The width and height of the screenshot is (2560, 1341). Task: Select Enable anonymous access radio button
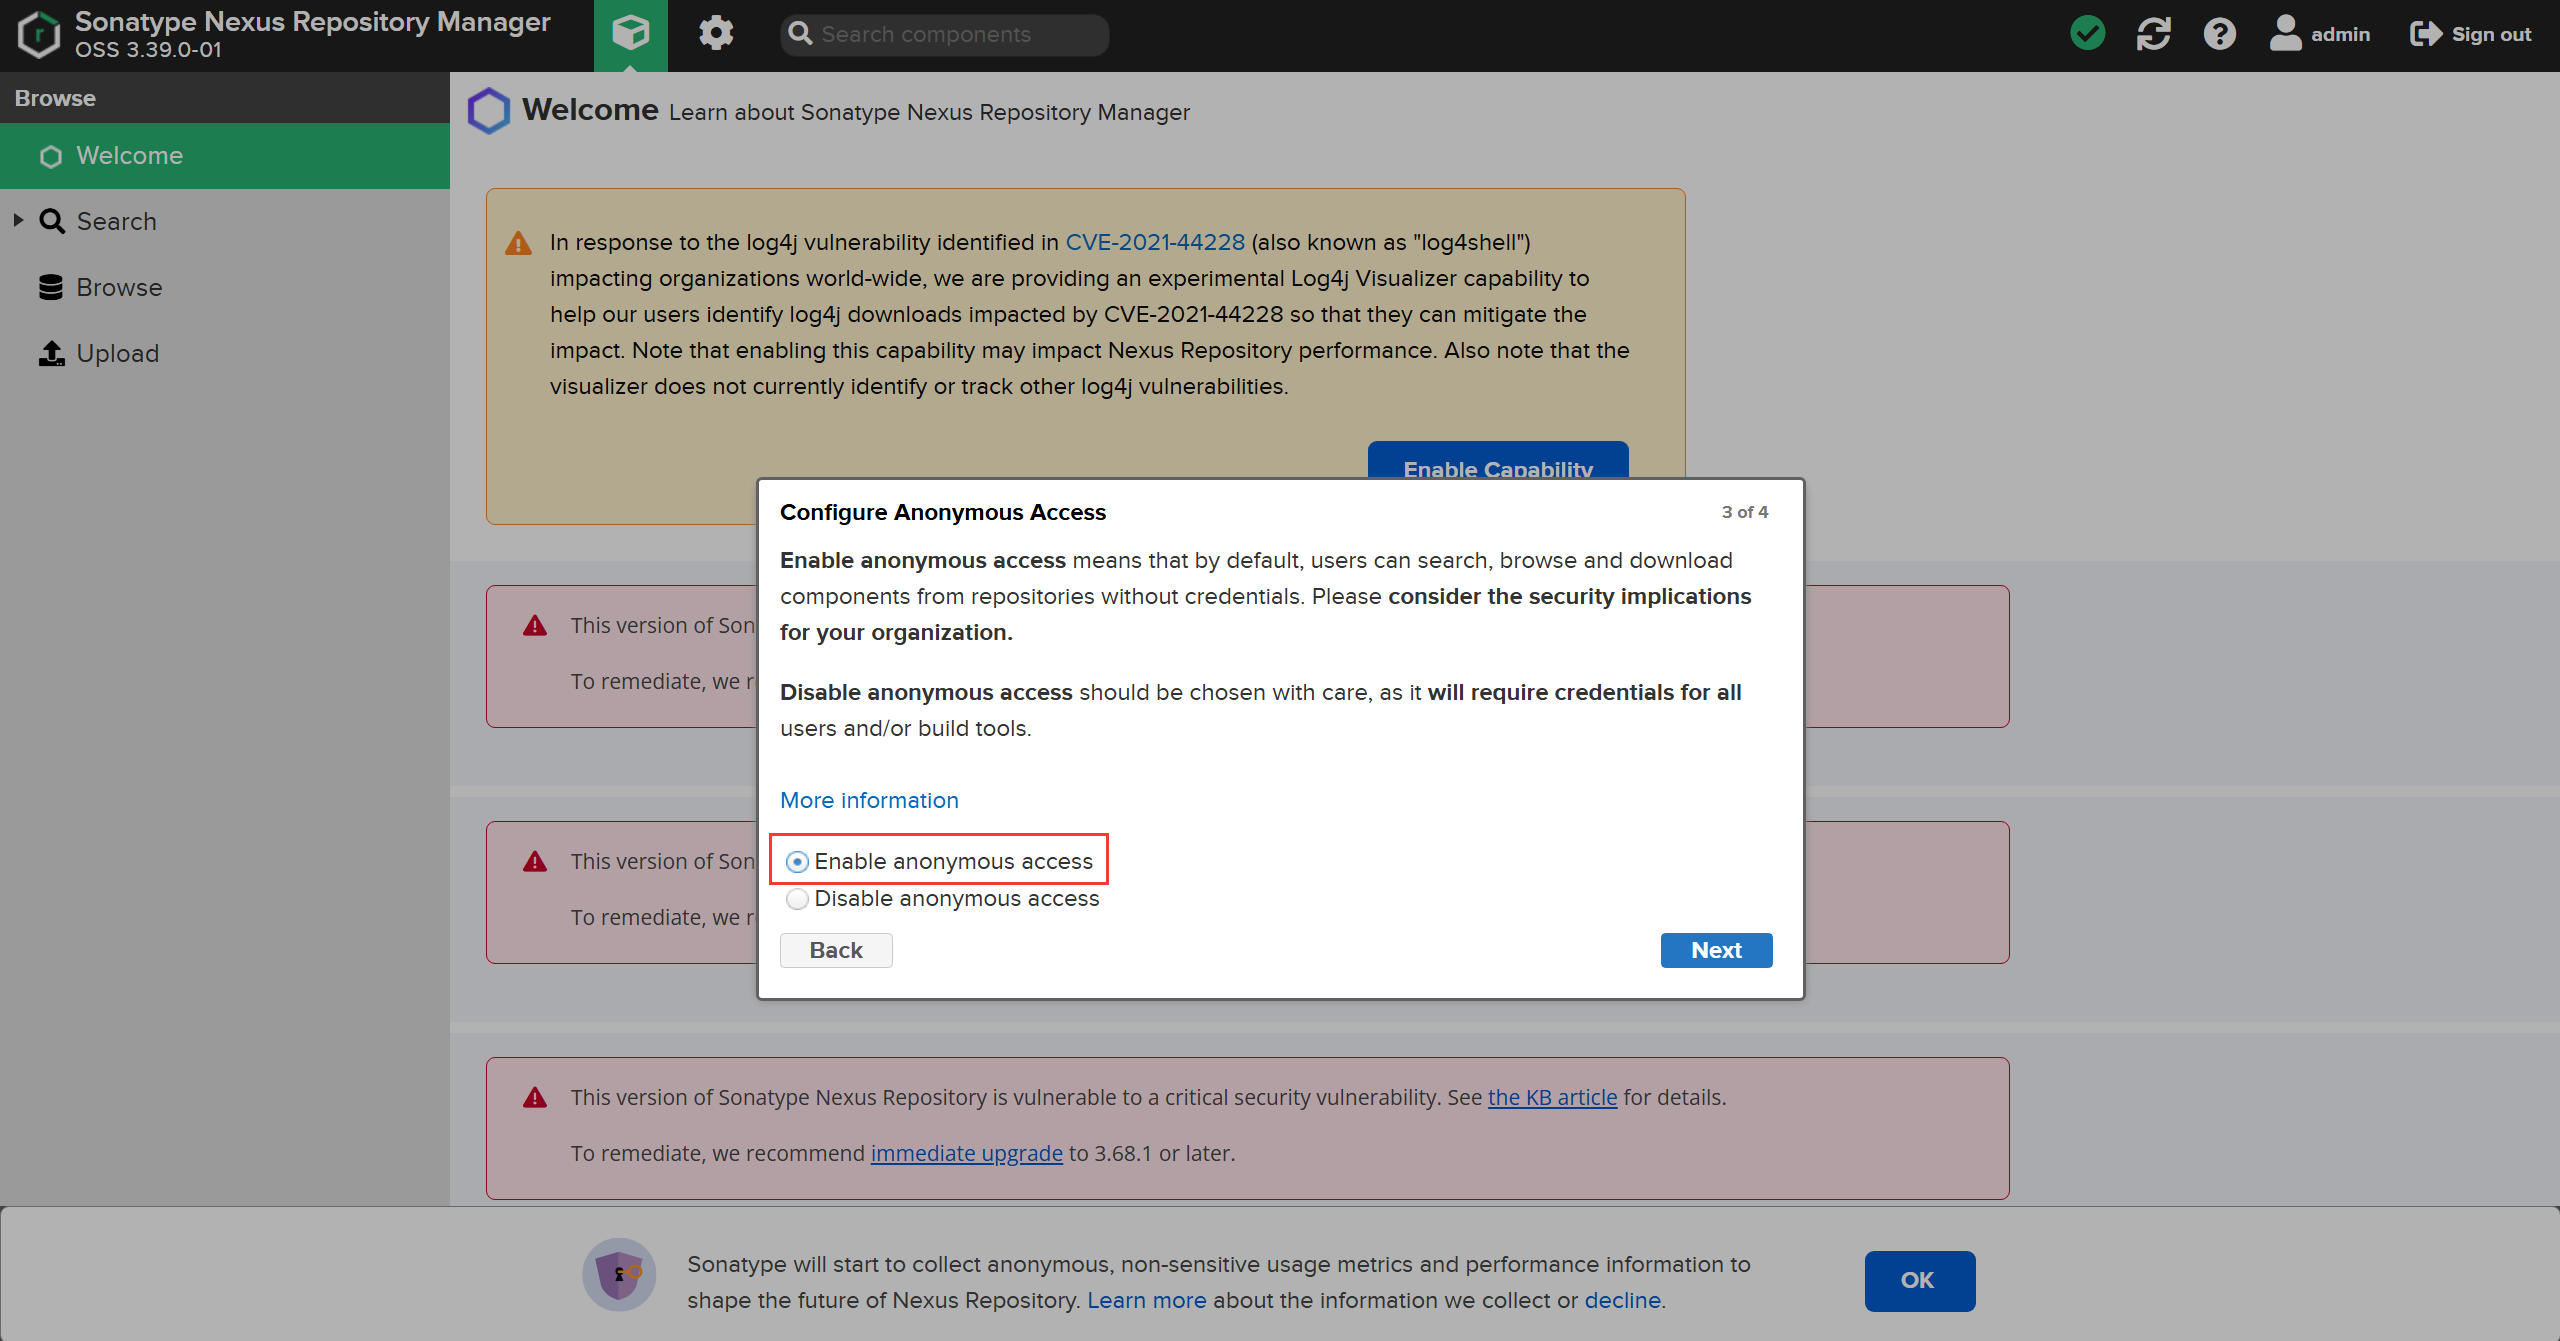[797, 862]
